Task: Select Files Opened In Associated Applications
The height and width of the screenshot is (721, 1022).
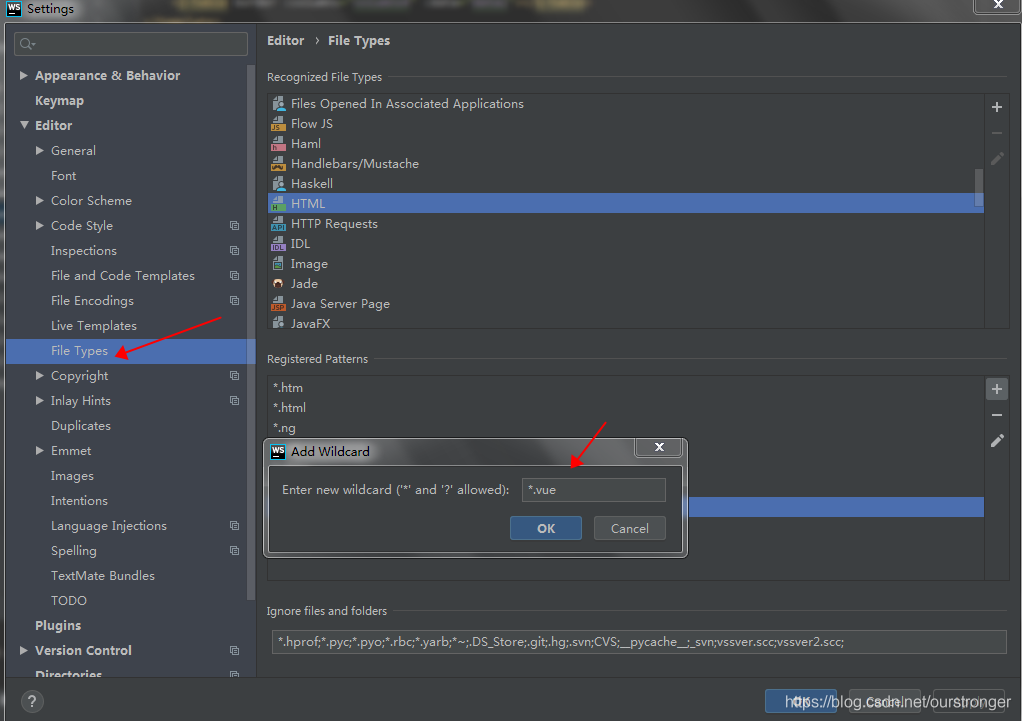Action: tap(626, 104)
